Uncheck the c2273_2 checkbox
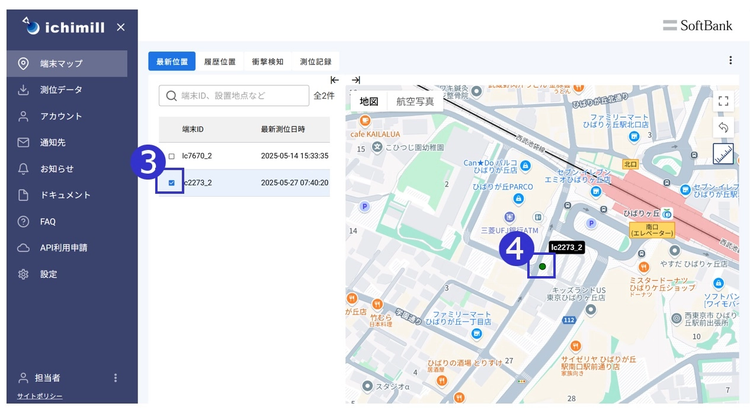The image size is (750, 416). [x=171, y=183]
